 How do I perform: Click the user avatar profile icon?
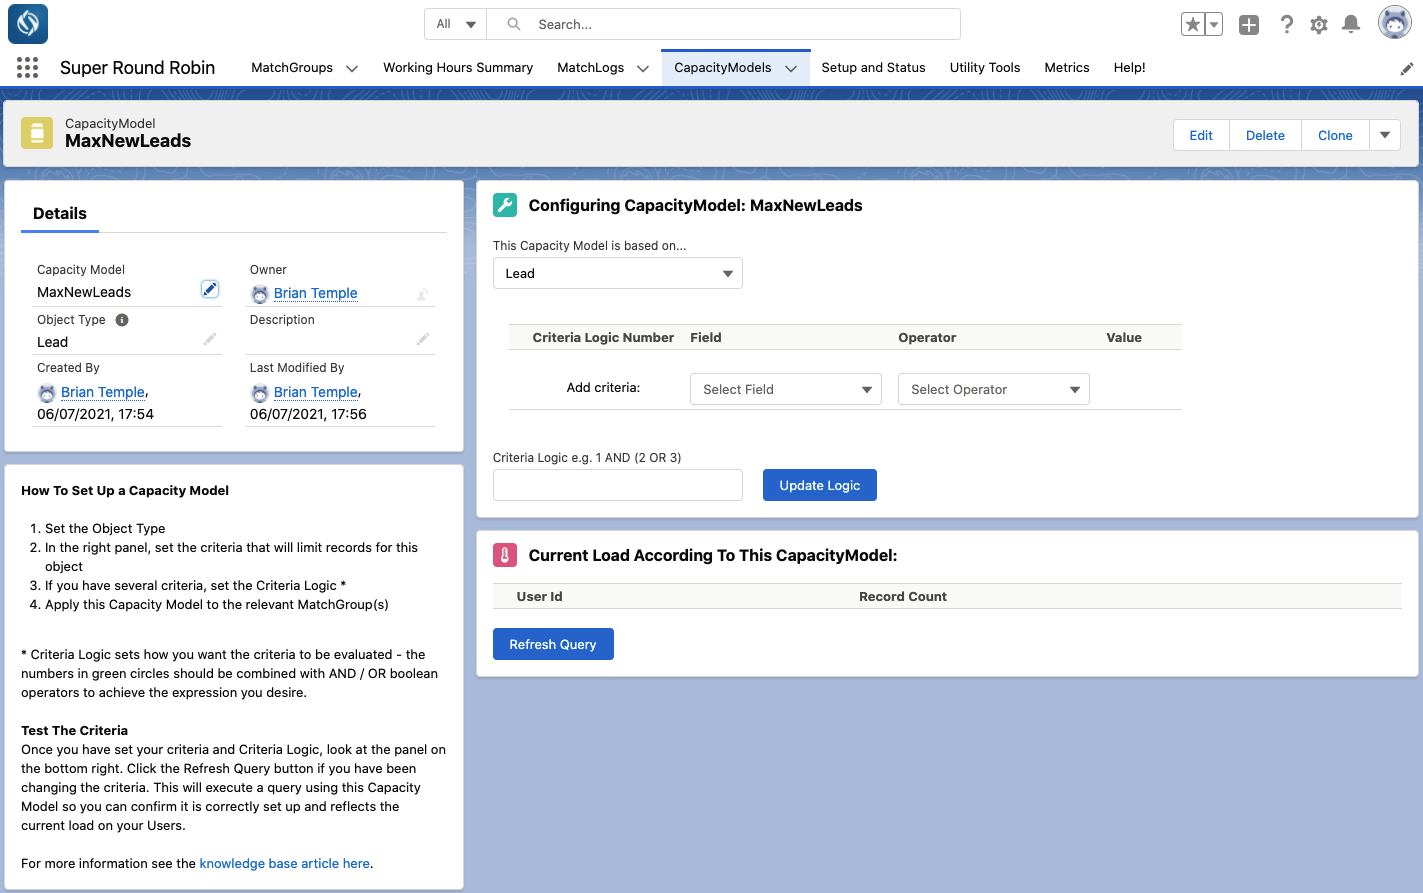coord(1394,22)
